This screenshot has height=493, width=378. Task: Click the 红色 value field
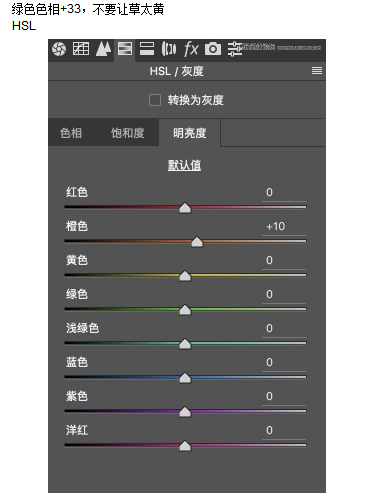click(284, 193)
